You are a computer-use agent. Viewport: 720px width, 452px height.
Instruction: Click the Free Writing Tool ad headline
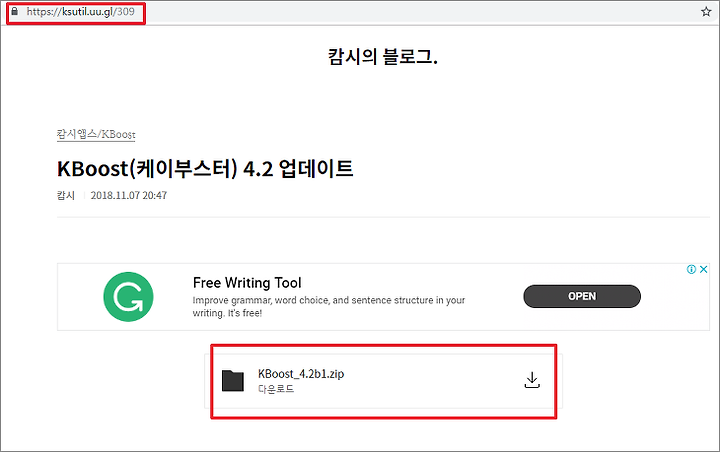247,282
